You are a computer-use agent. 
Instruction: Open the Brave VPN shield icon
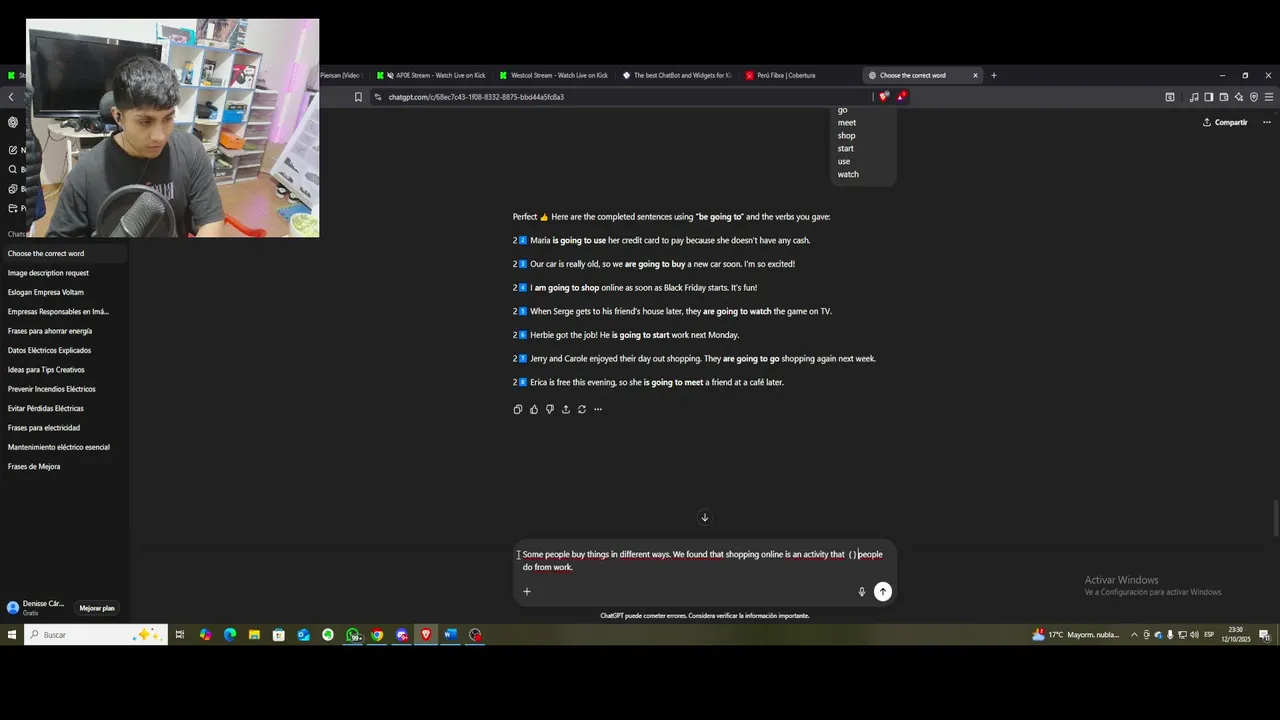click(x=1254, y=97)
